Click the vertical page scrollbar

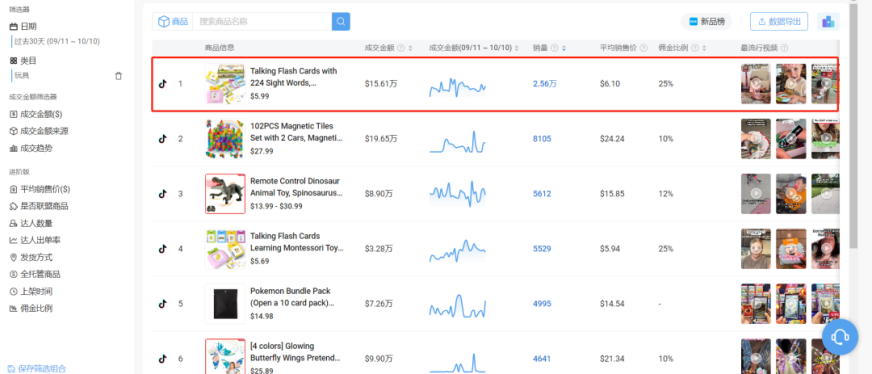coord(854,125)
